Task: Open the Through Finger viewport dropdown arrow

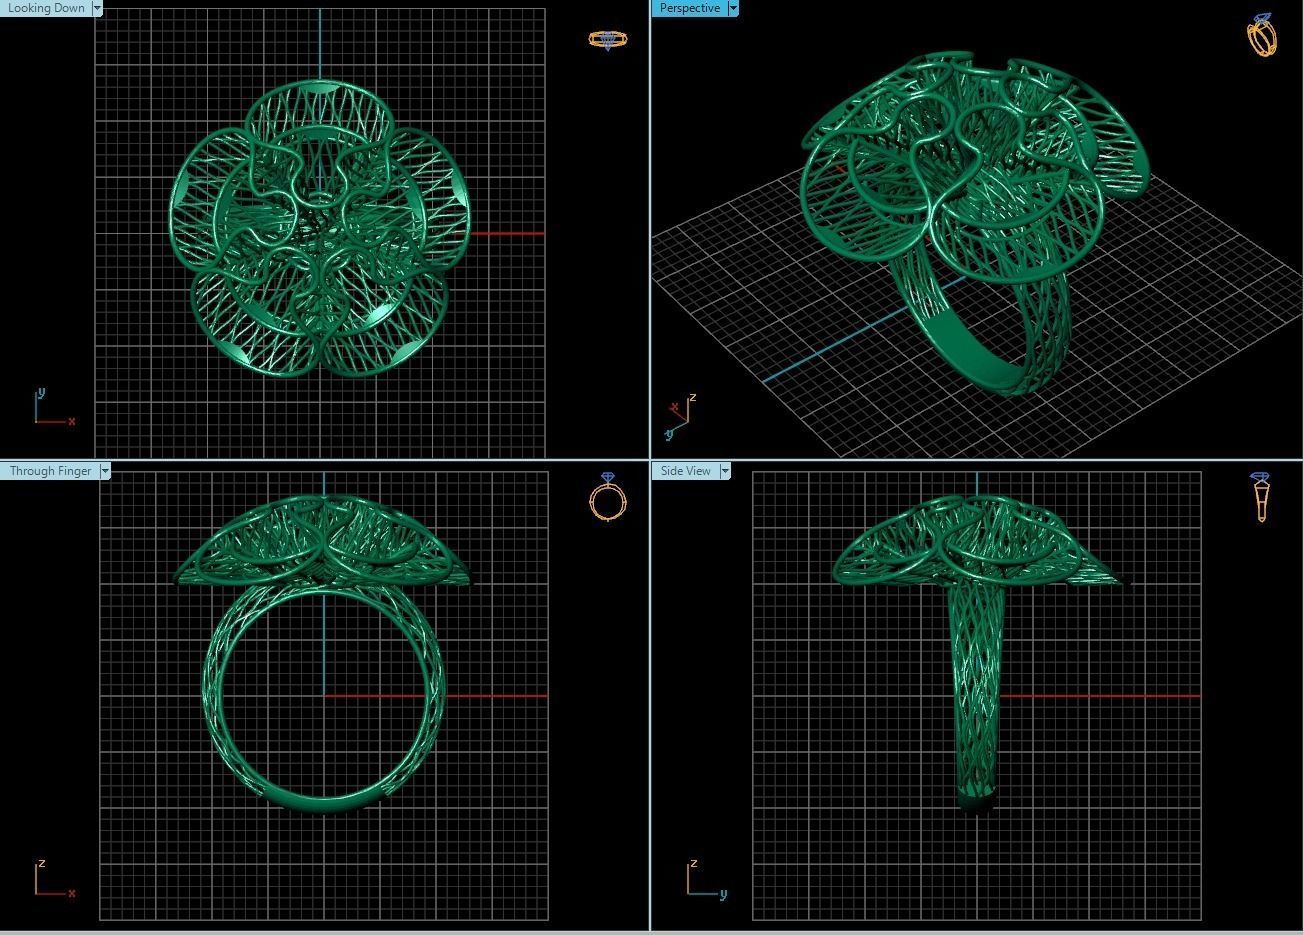Action: click(105, 471)
